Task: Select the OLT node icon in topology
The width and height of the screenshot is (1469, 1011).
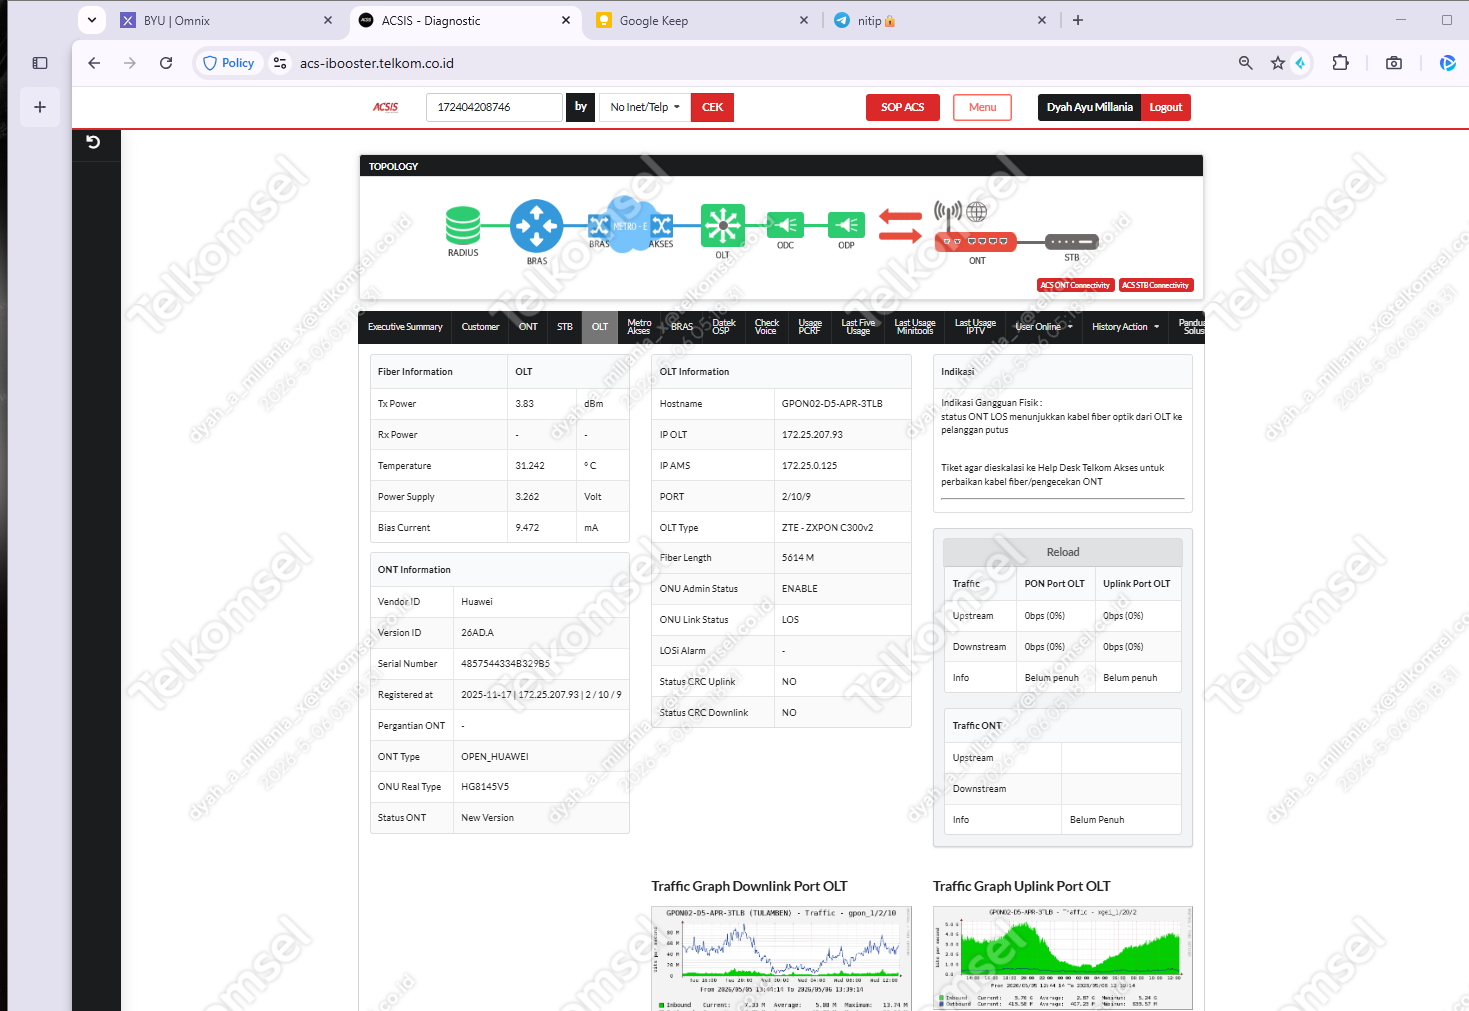Action: coord(723,226)
